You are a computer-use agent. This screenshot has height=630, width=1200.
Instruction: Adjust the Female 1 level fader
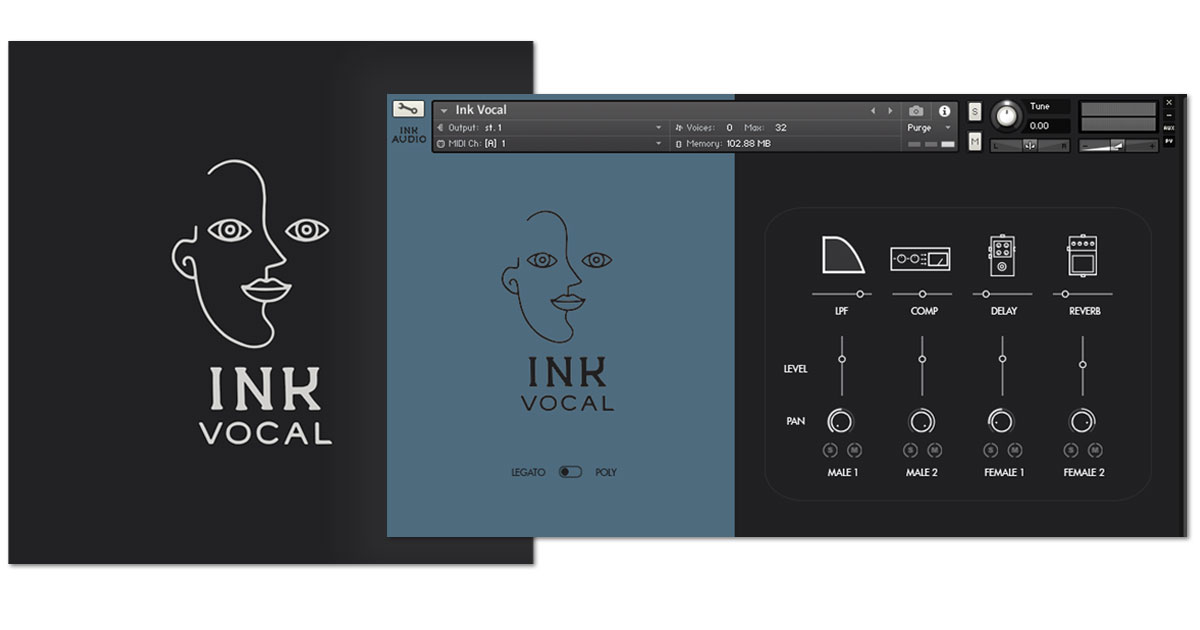[1002, 365]
